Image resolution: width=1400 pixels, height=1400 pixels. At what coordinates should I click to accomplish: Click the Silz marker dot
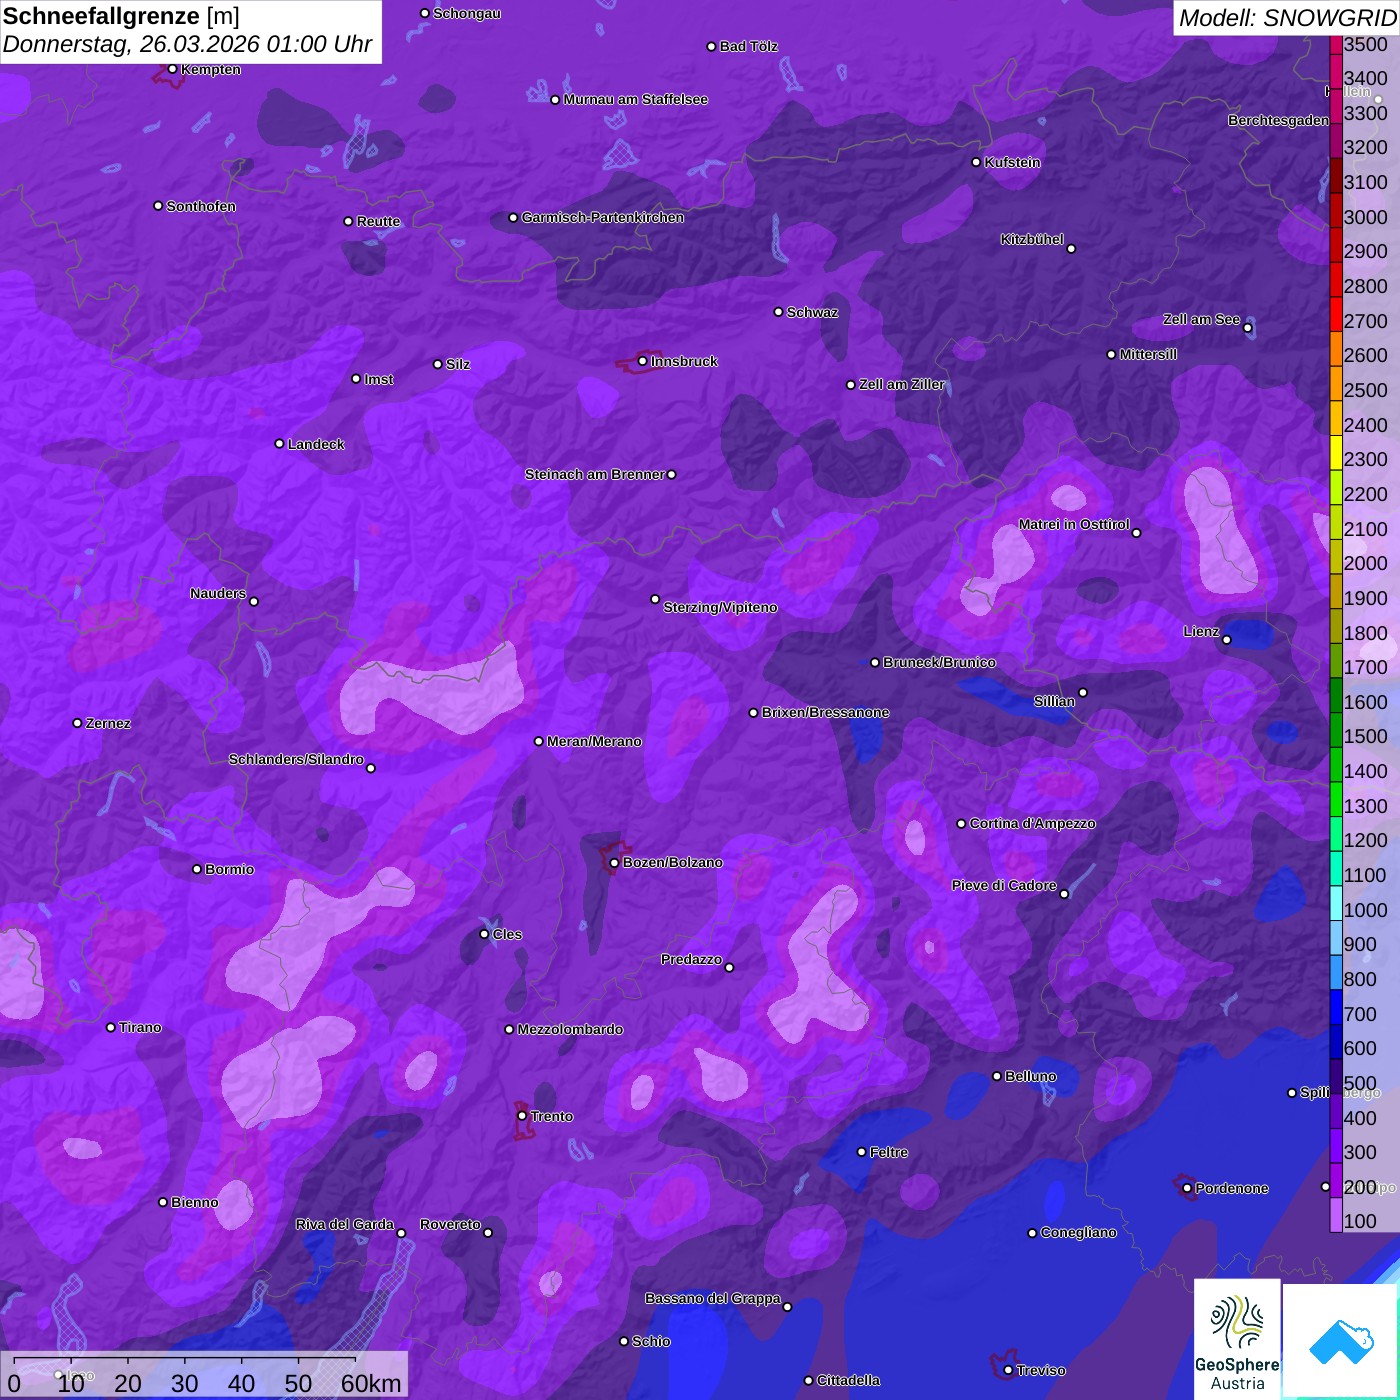(x=437, y=364)
